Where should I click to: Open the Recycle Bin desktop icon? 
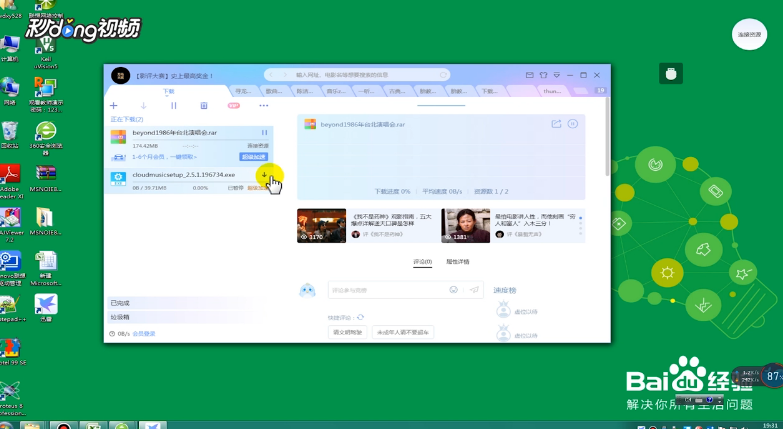(x=10, y=135)
